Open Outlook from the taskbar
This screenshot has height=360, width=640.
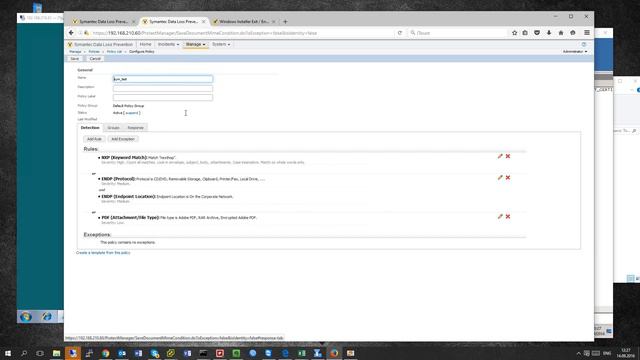click(x=122, y=353)
